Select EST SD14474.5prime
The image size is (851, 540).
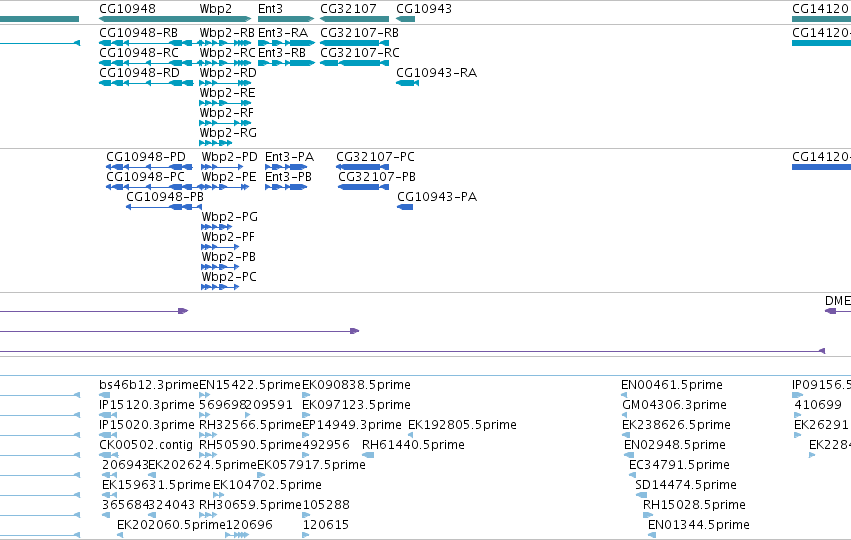point(641,495)
